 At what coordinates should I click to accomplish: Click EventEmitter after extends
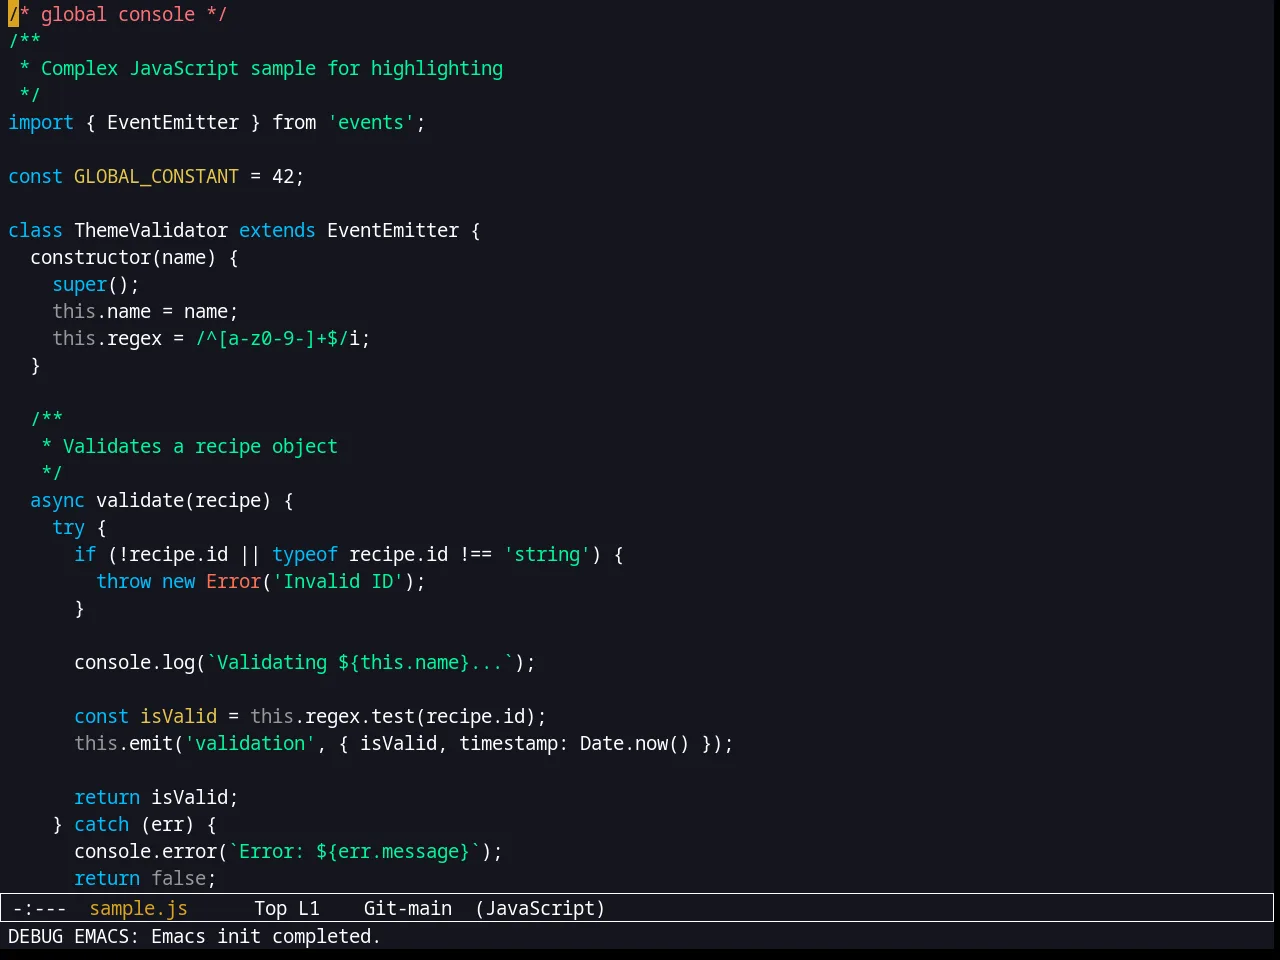coord(393,230)
